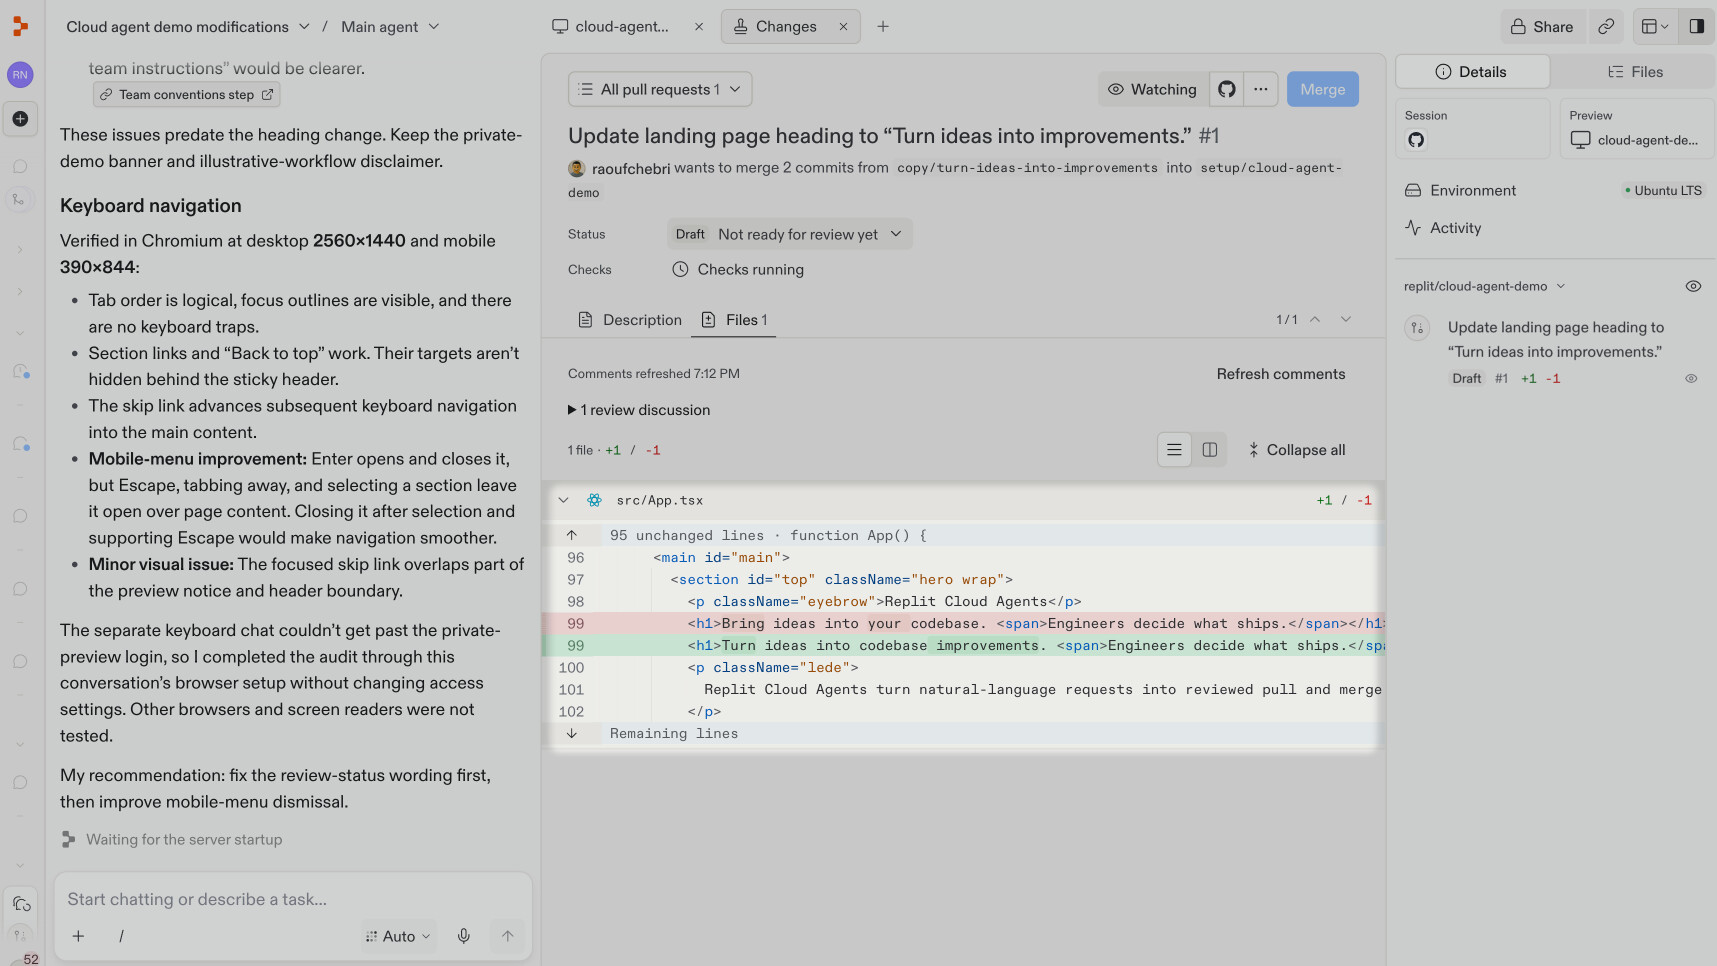
Task: Change the Draft status dropdown
Action: [790, 234]
